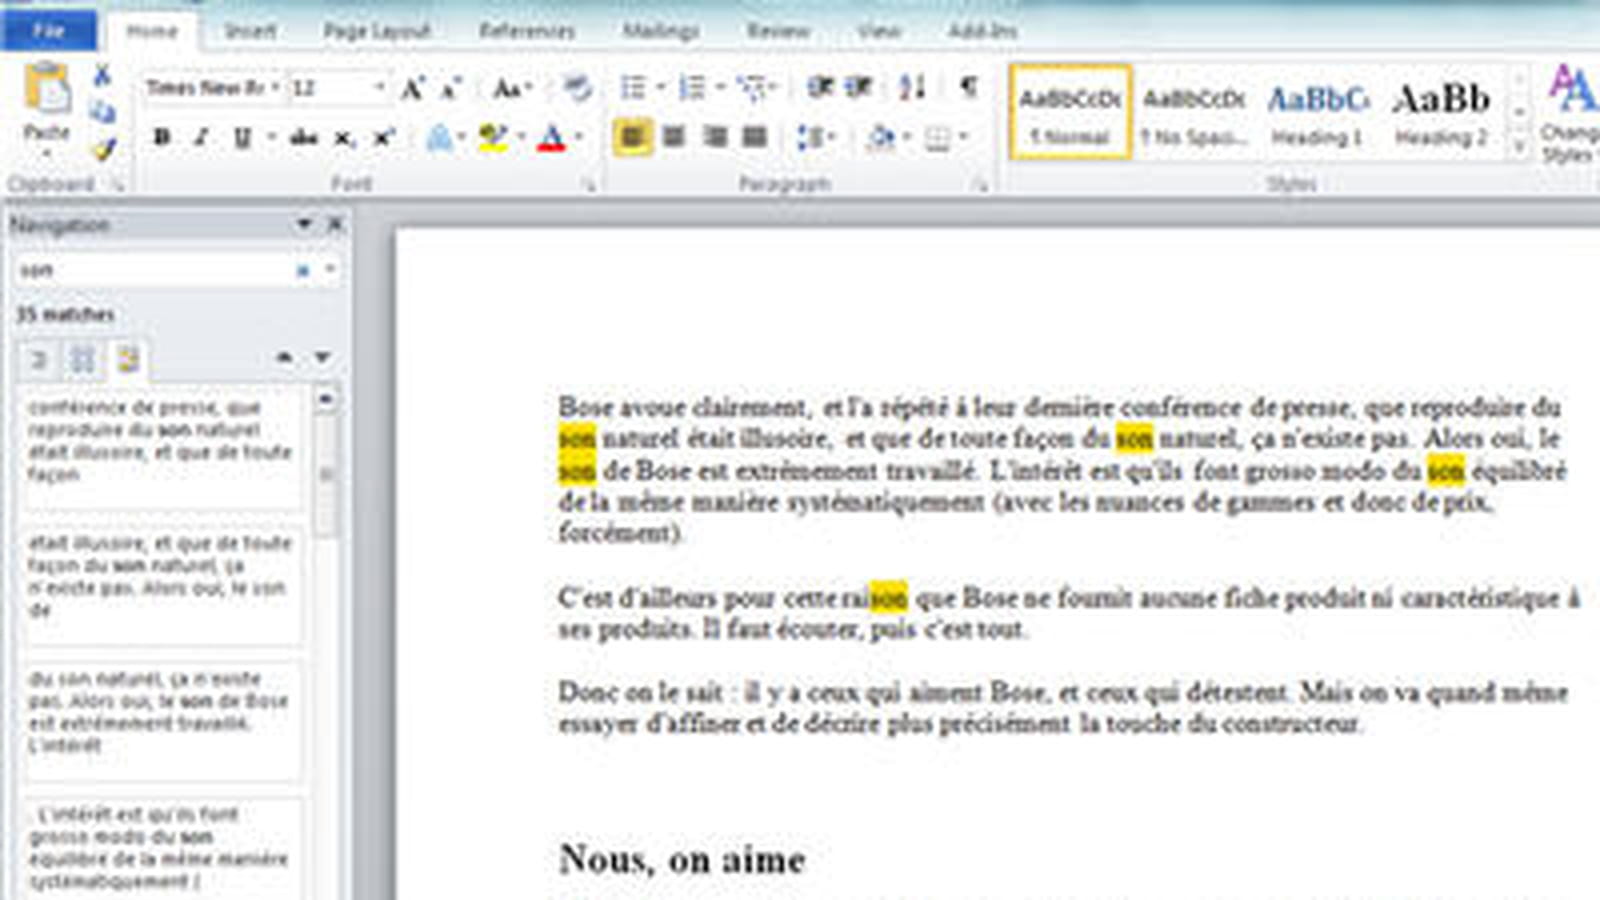Viewport: 1600px width, 900px height.
Task: Click the Clear Formatting icon
Action: pyautogui.click(x=577, y=88)
